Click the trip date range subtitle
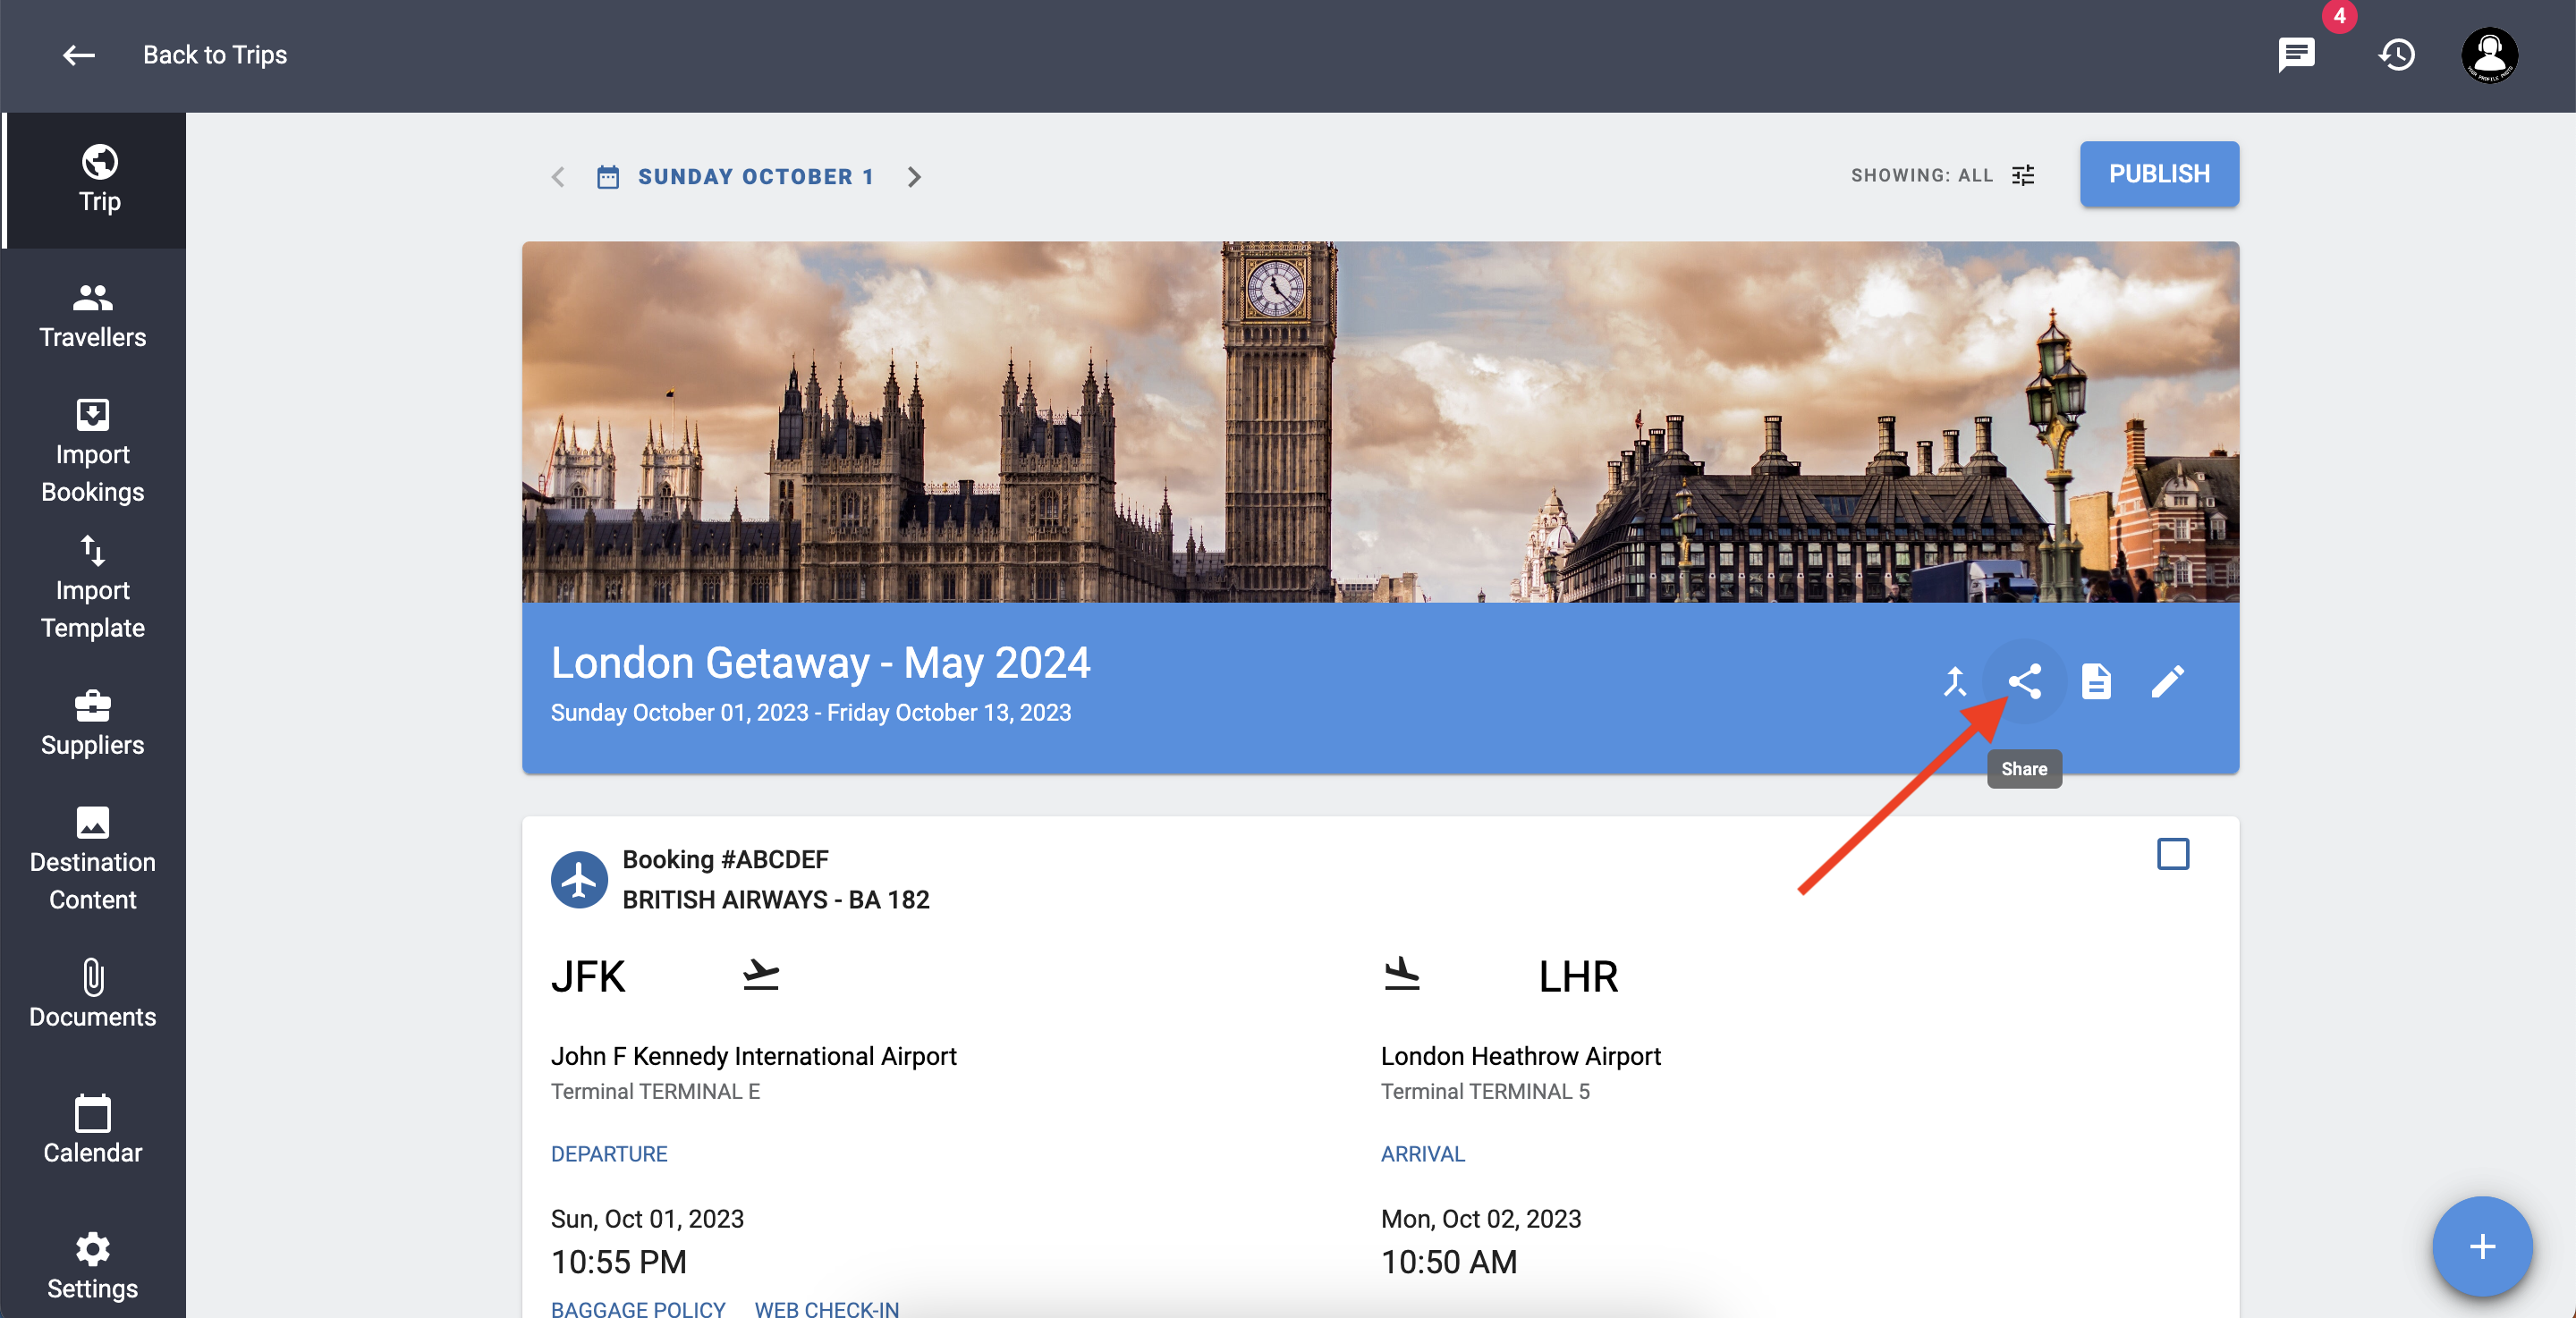 point(811,713)
